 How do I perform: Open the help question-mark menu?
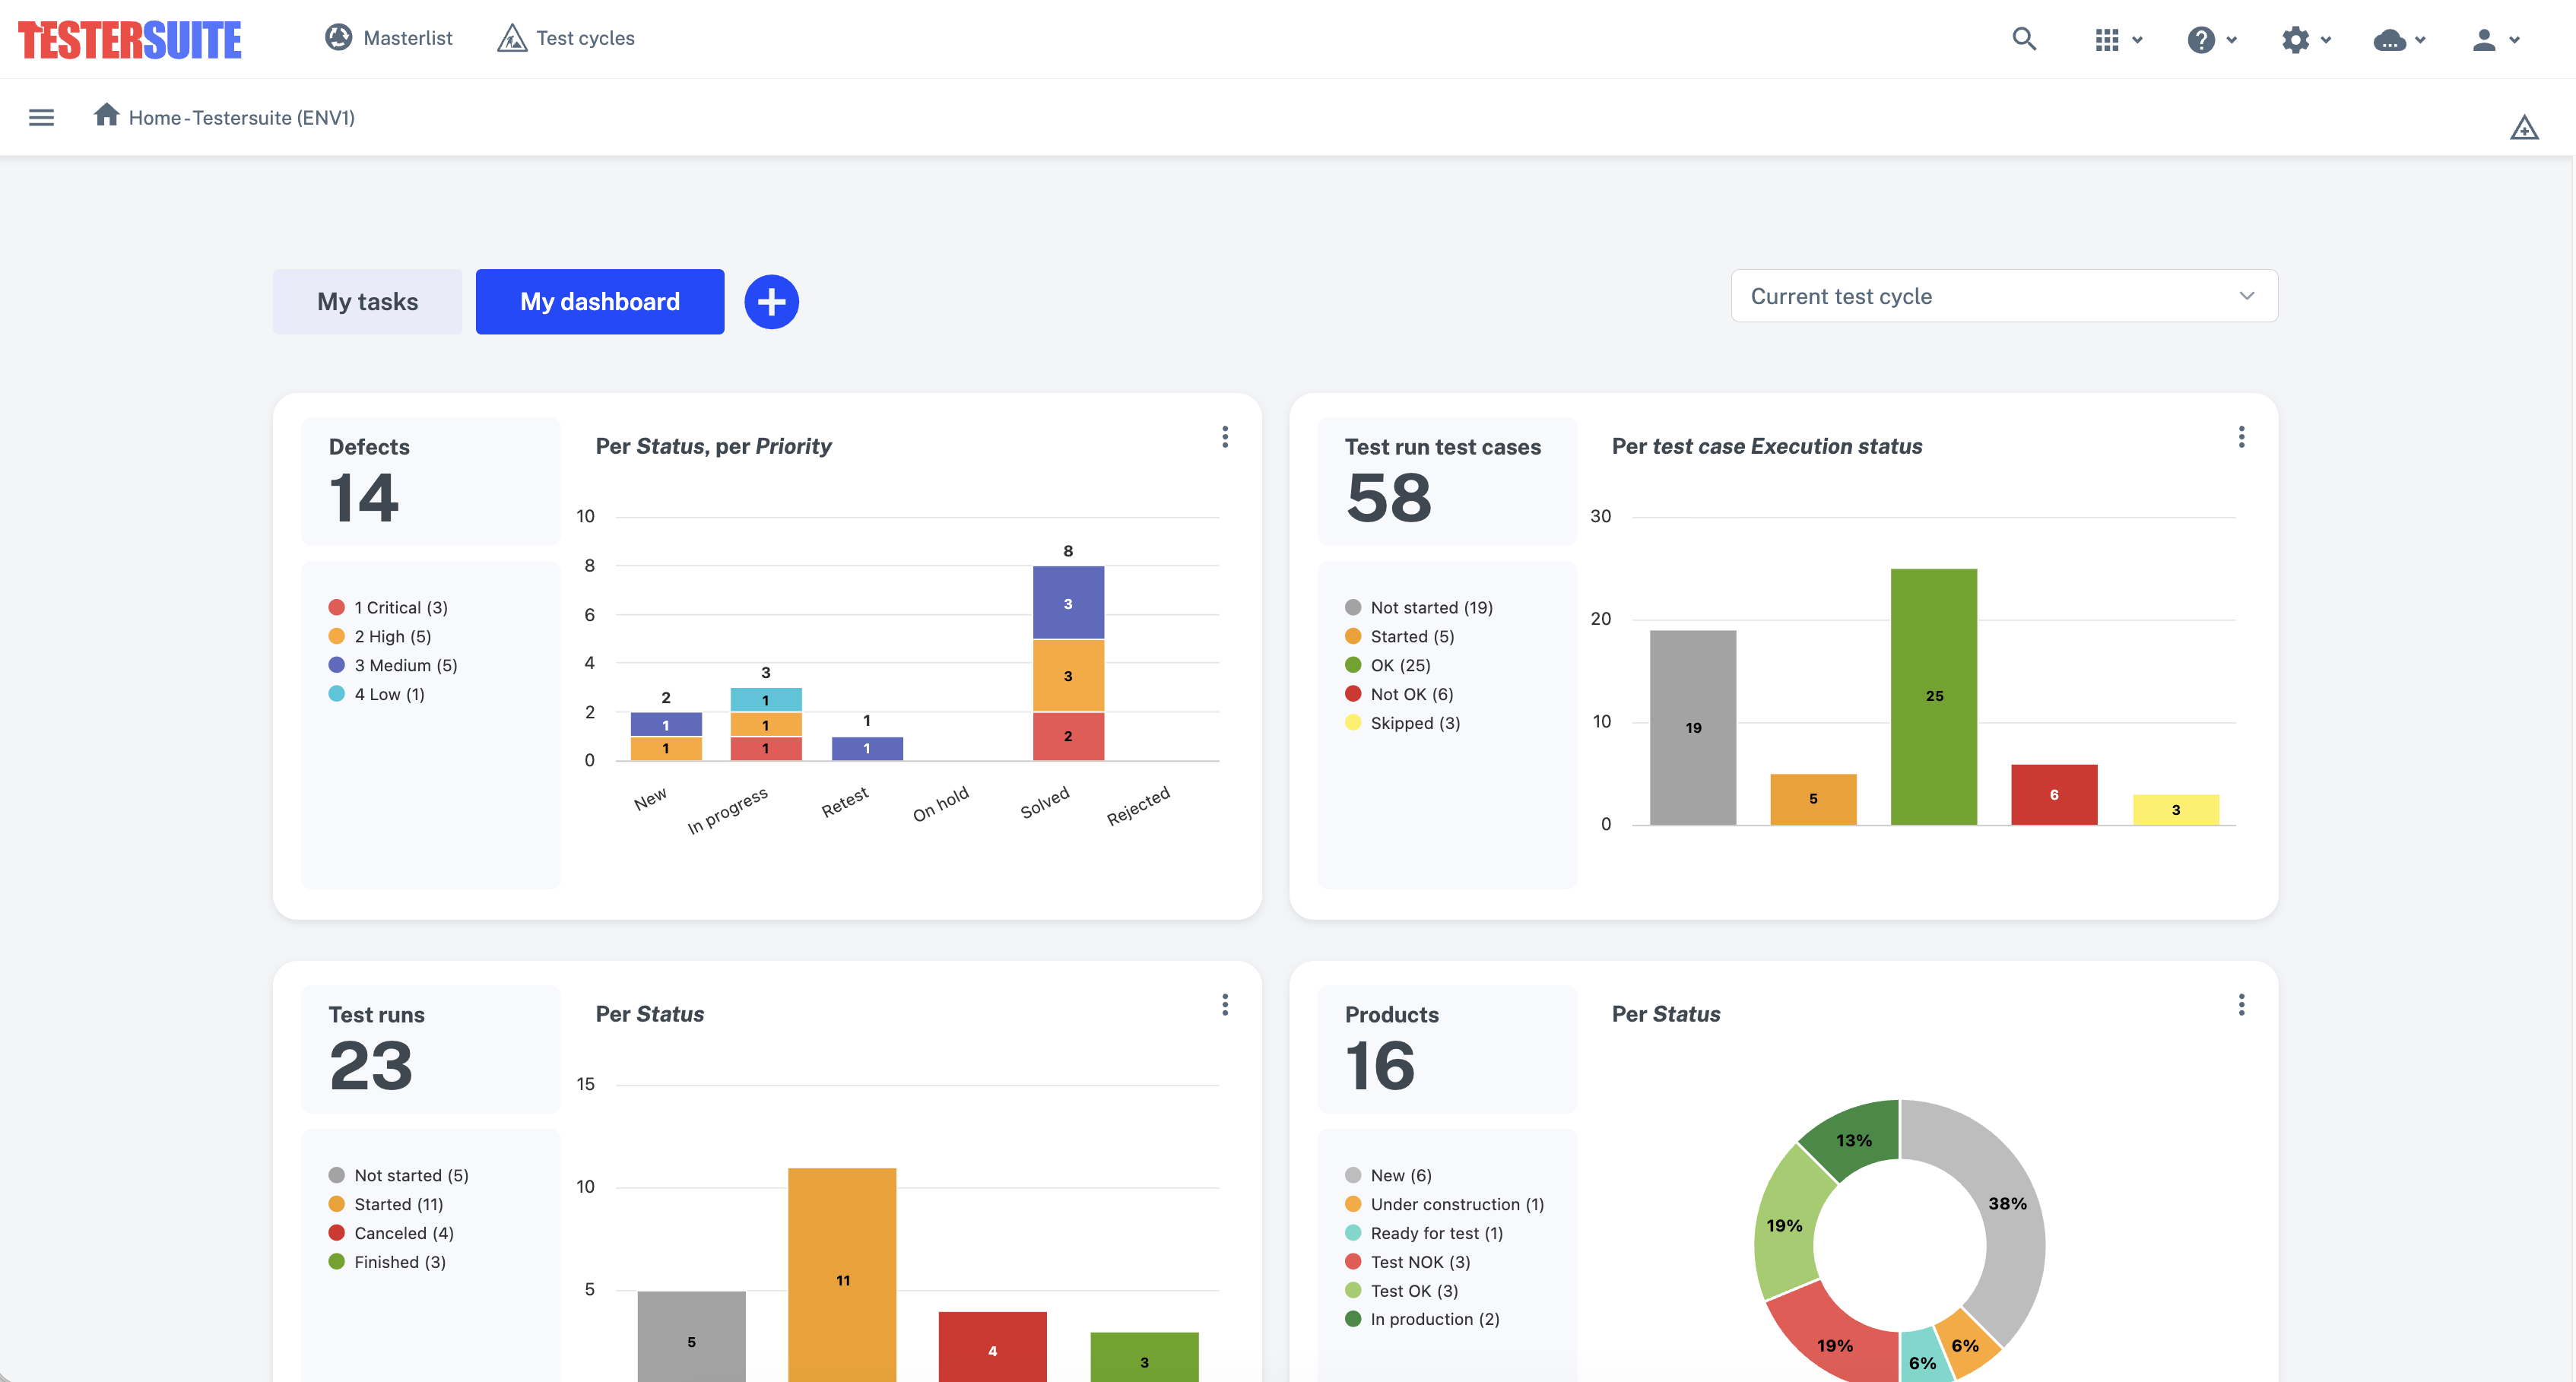coord(2212,40)
